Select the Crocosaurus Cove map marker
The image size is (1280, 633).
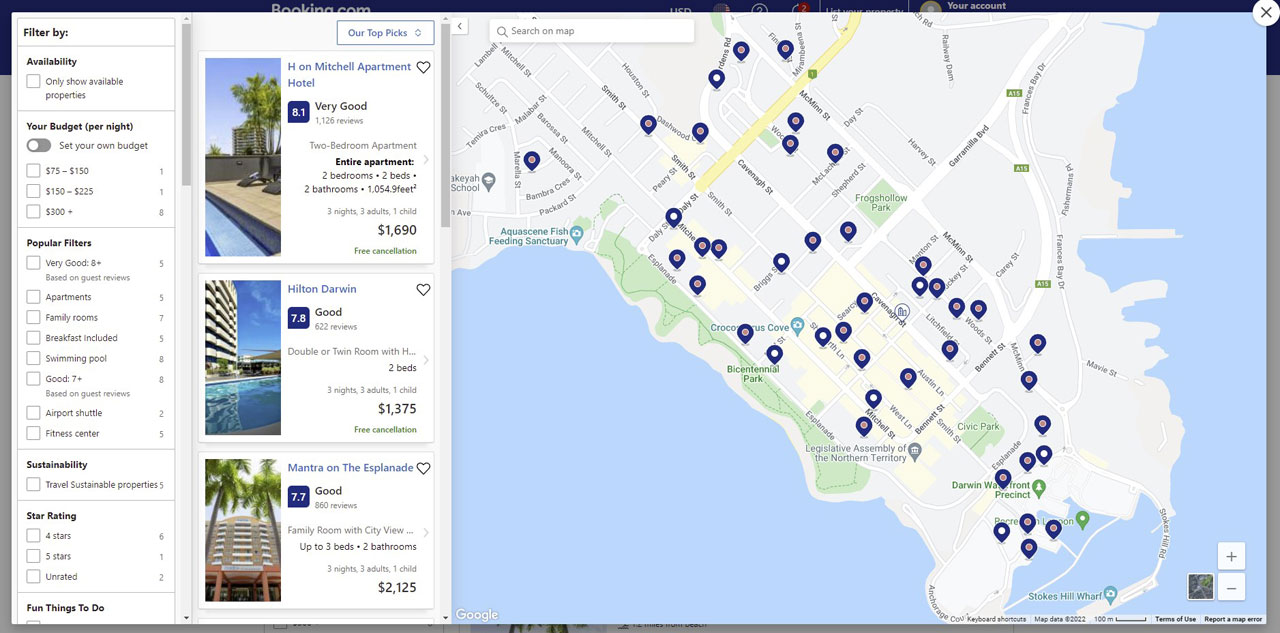797,326
